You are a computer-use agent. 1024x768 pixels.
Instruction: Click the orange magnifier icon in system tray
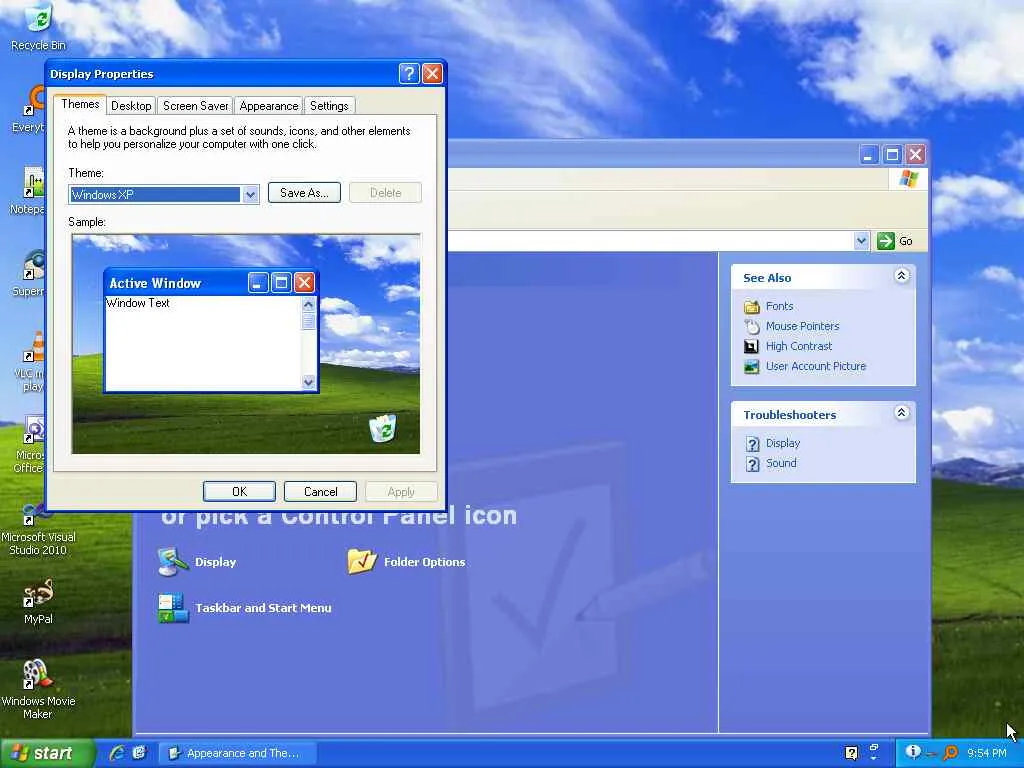[x=951, y=753]
